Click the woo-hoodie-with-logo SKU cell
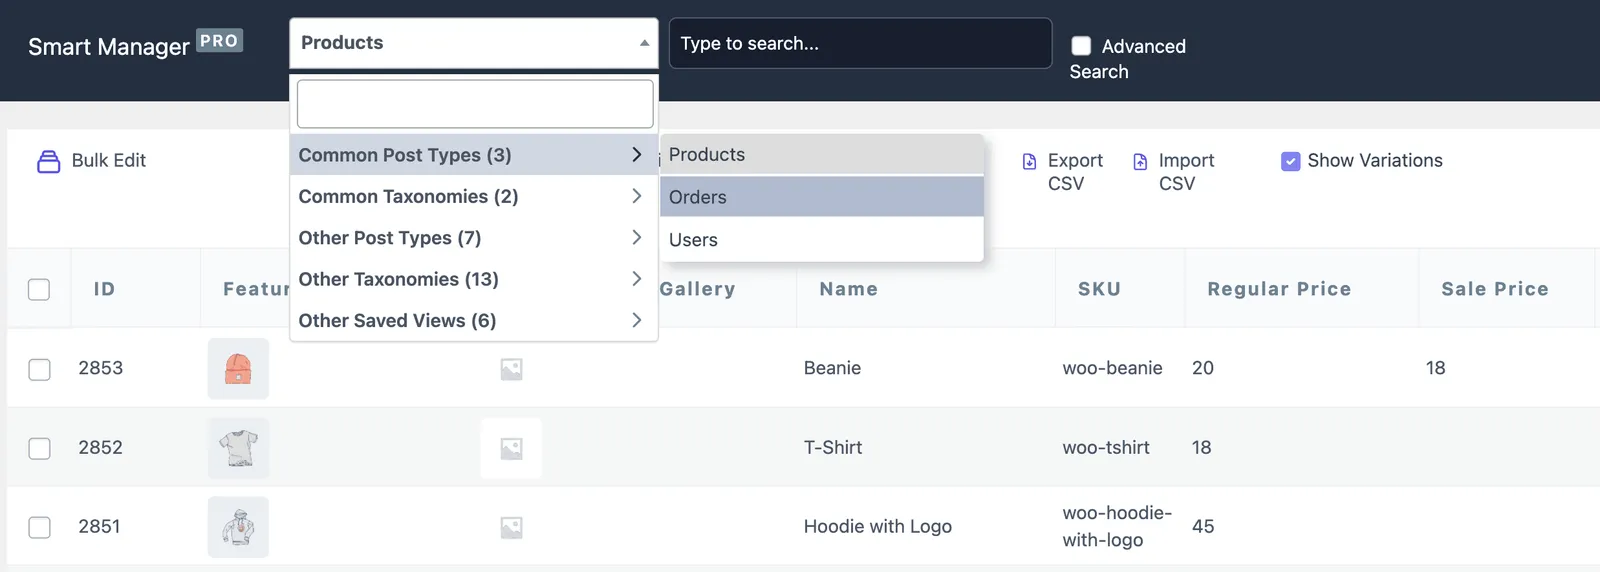Viewport: 1600px width, 572px height. (1117, 526)
